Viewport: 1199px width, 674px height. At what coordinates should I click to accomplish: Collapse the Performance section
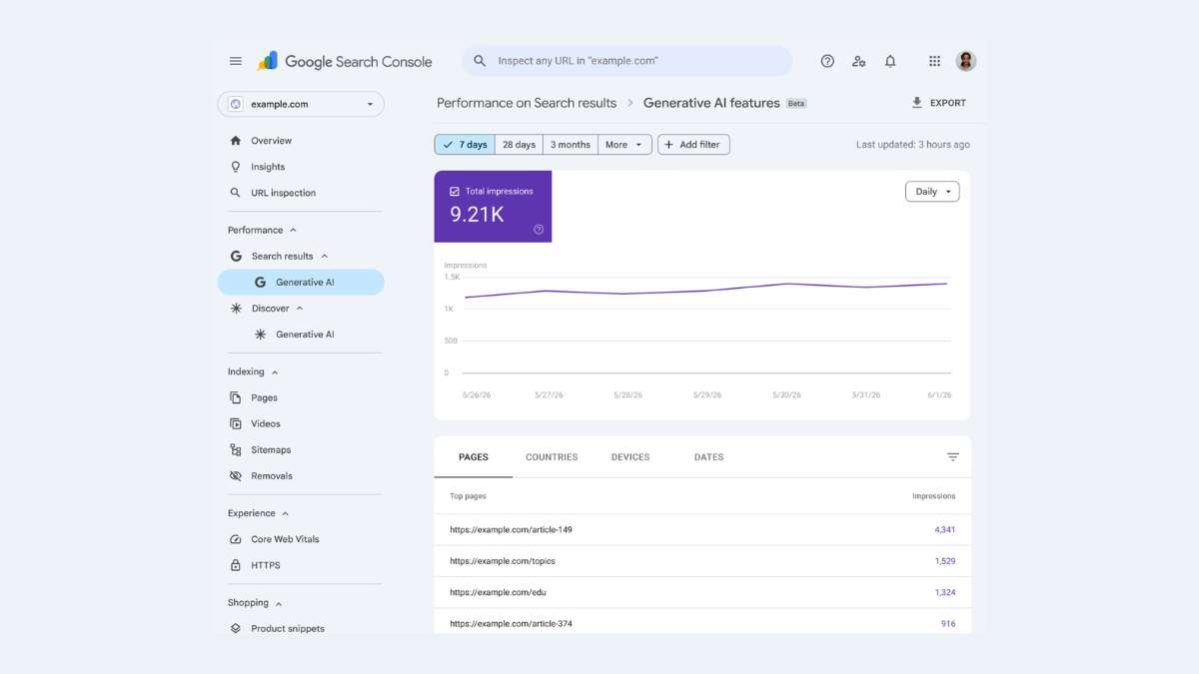[293, 230]
